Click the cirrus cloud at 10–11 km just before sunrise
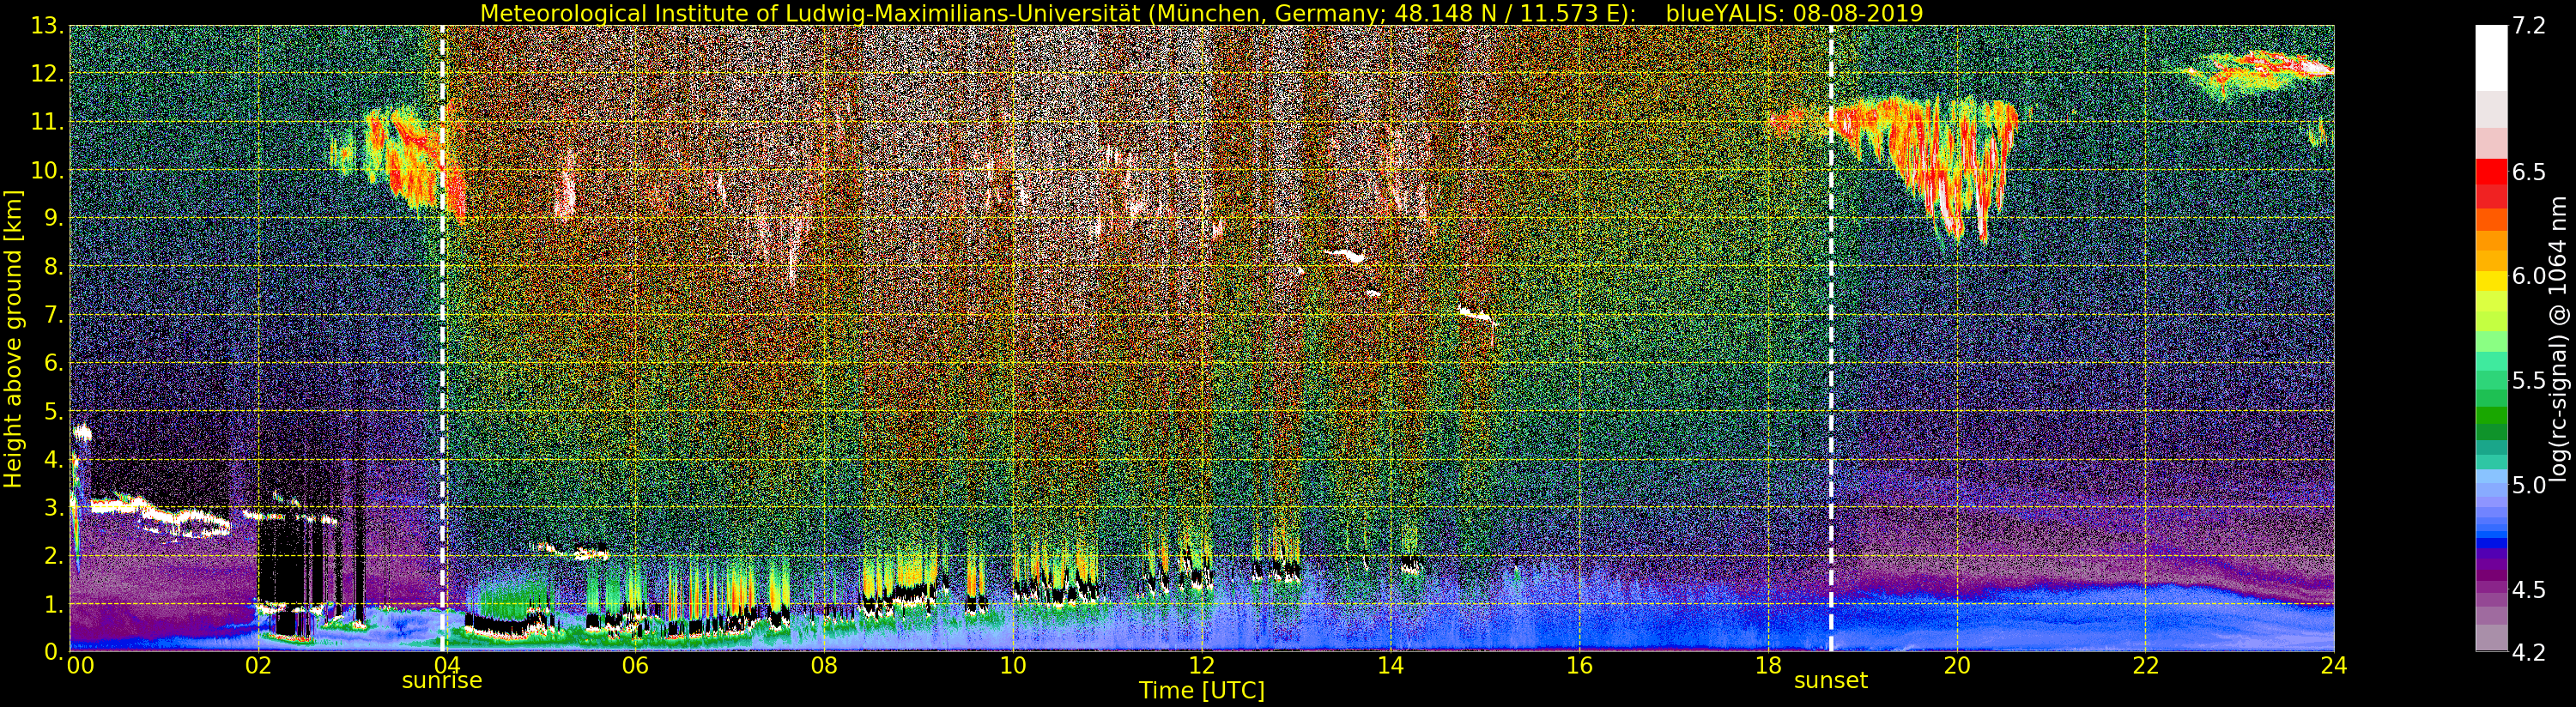 400,160
